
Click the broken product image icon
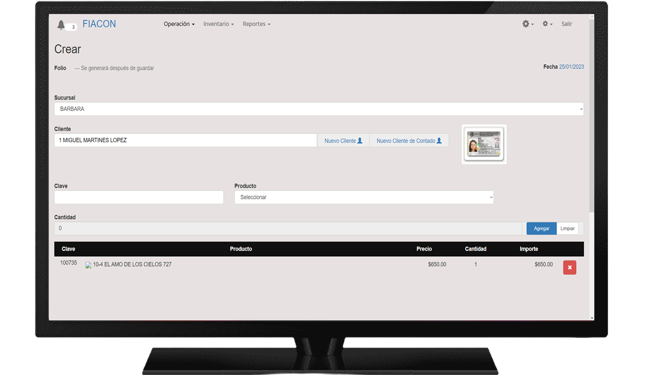point(88,265)
